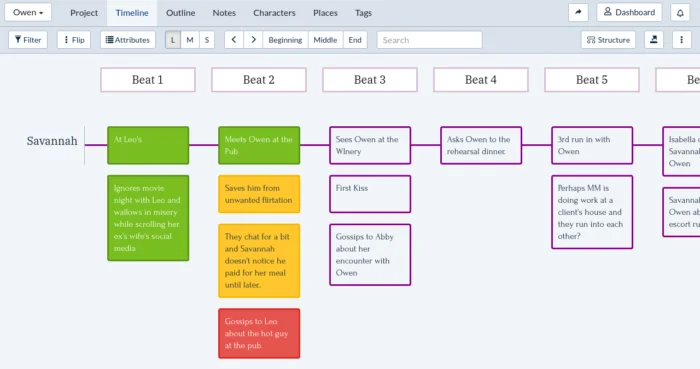The image size is (700, 369).
Task: Click the share arrow icon
Action: click(578, 12)
